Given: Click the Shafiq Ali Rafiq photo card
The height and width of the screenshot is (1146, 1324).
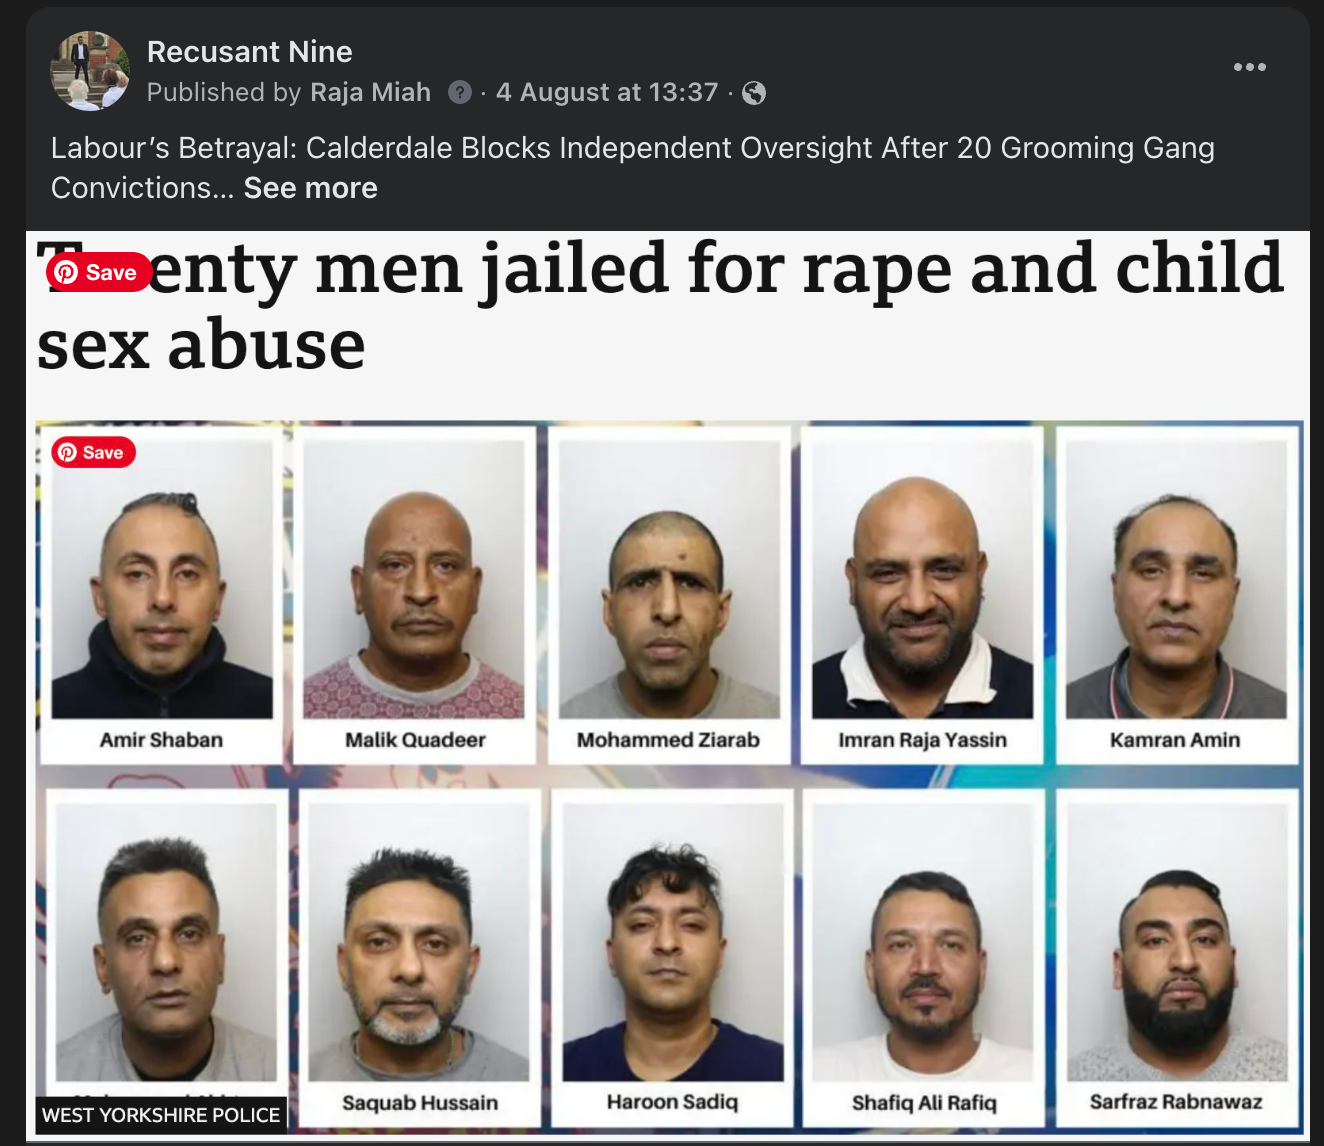Looking at the screenshot, I should pyautogui.click(x=924, y=958).
